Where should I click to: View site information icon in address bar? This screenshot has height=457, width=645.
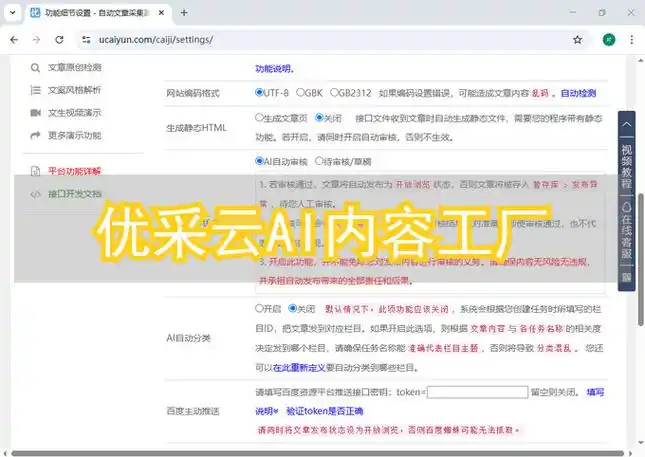tap(86, 39)
